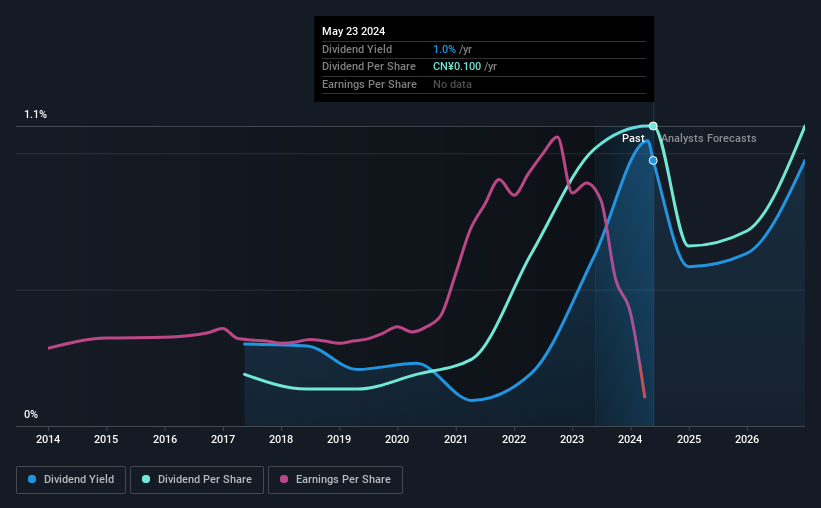
Task: Click the Past label on chart
Action: point(633,138)
